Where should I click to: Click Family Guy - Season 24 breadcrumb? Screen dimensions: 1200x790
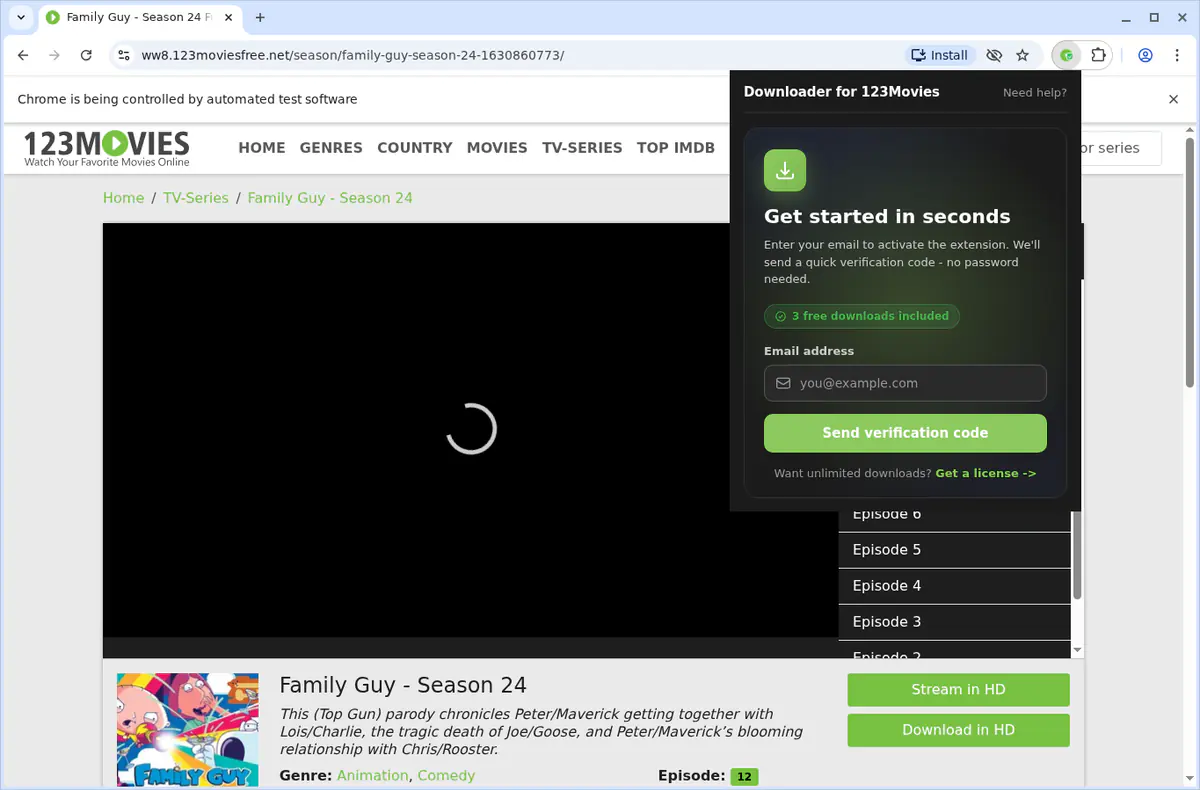[330, 198]
